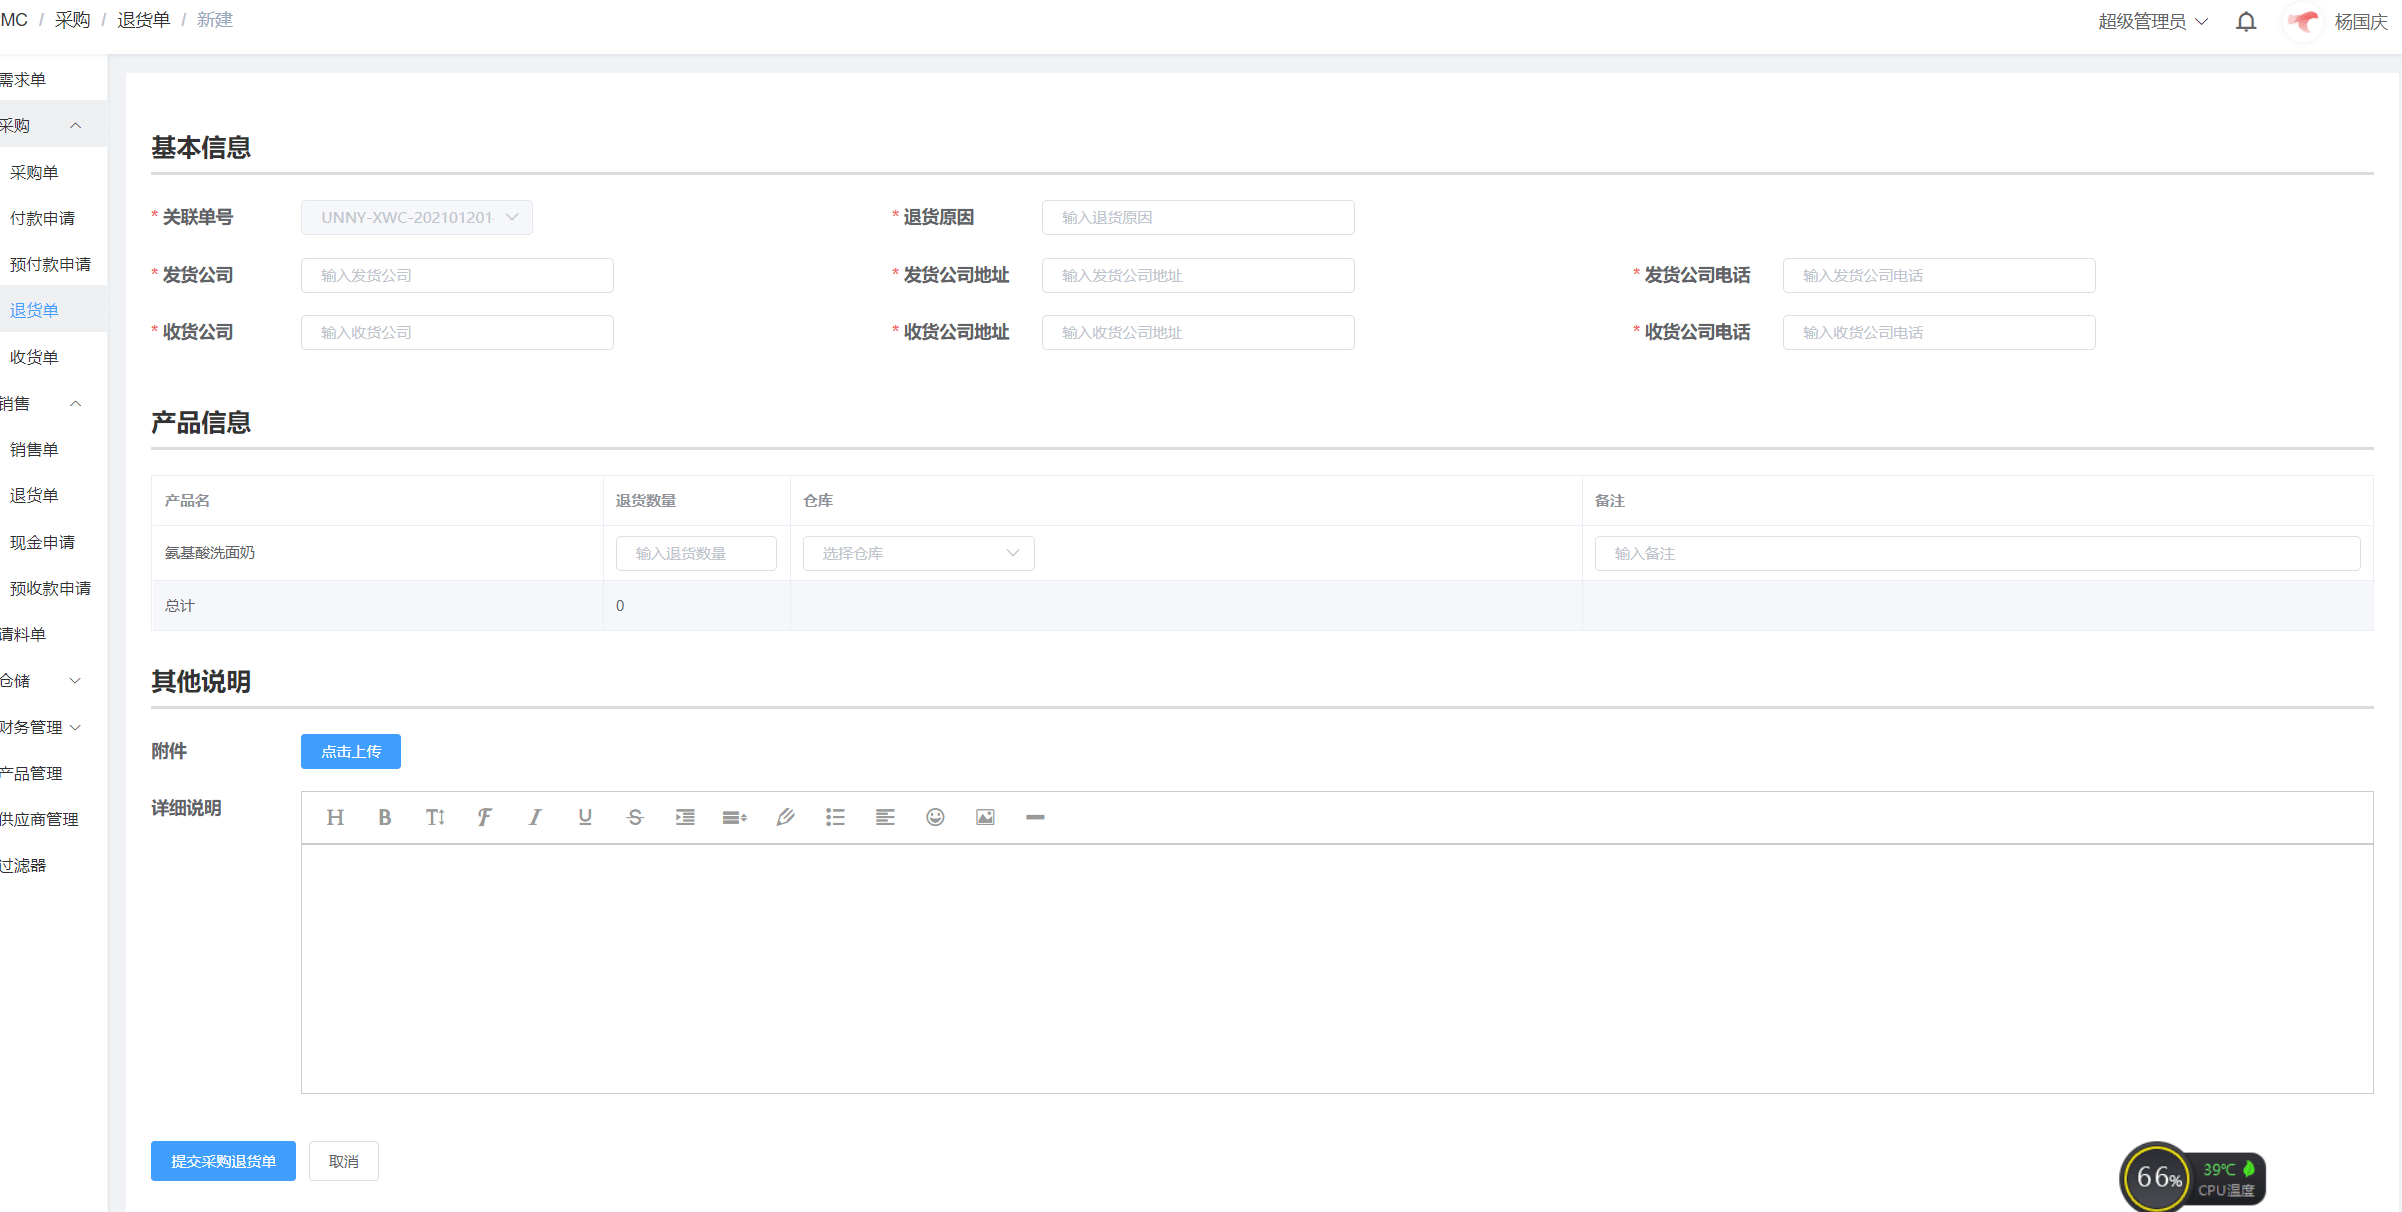Open the 关联单号 dropdown
The width and height of the screenshot is (2402, 1212).
tap(416, 217)
